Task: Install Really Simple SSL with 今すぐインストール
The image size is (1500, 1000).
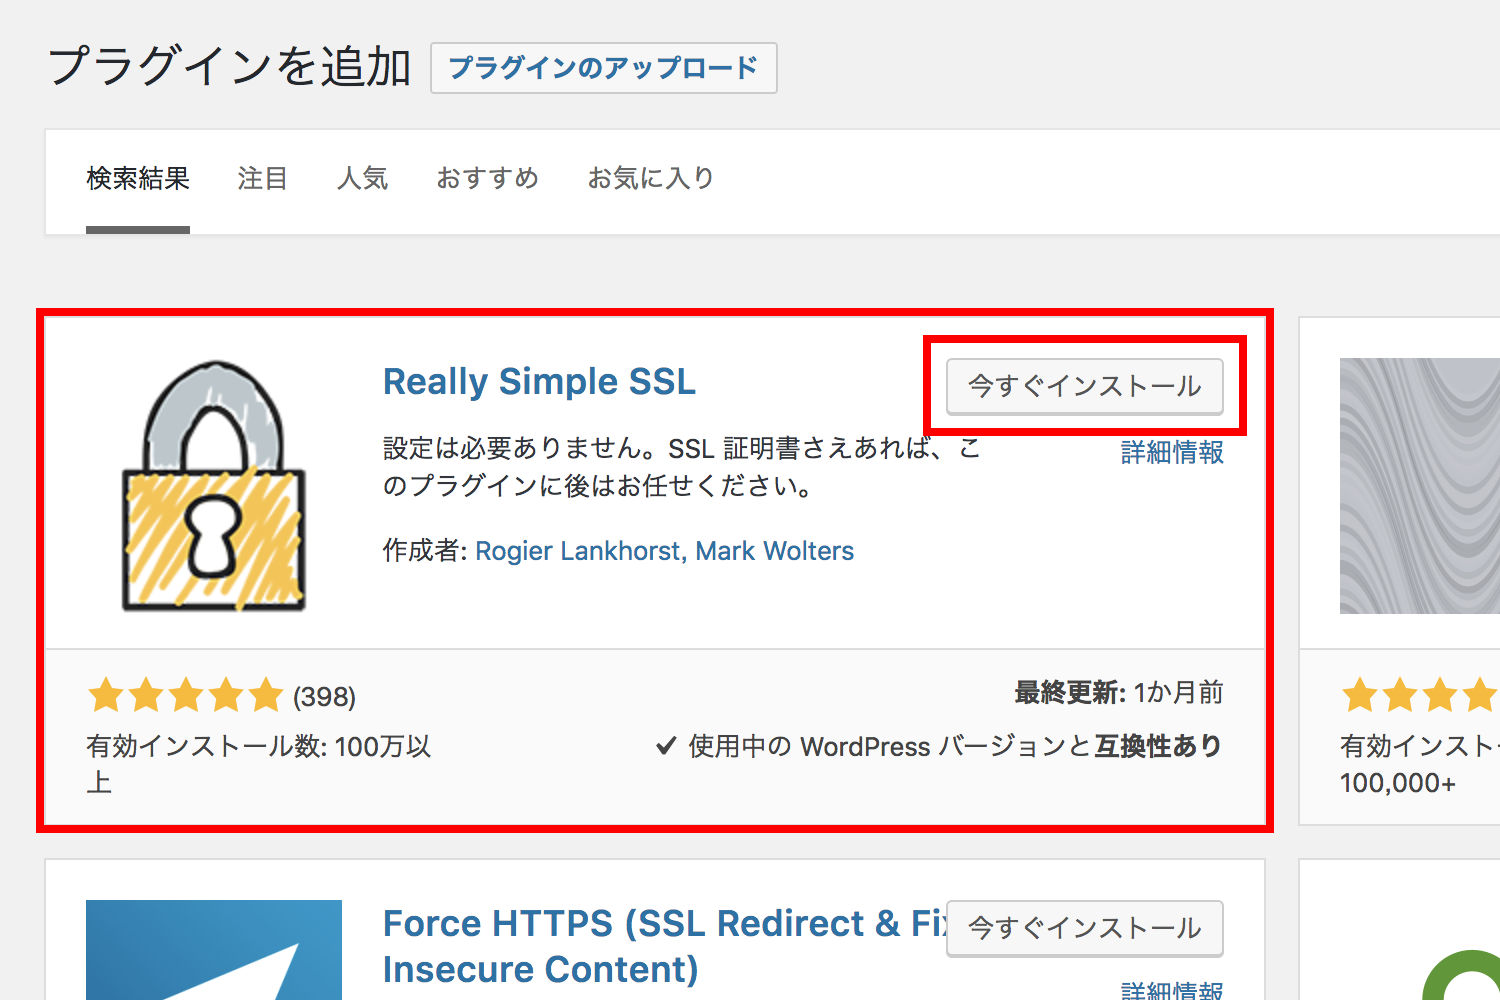Action: (1085, 386)
